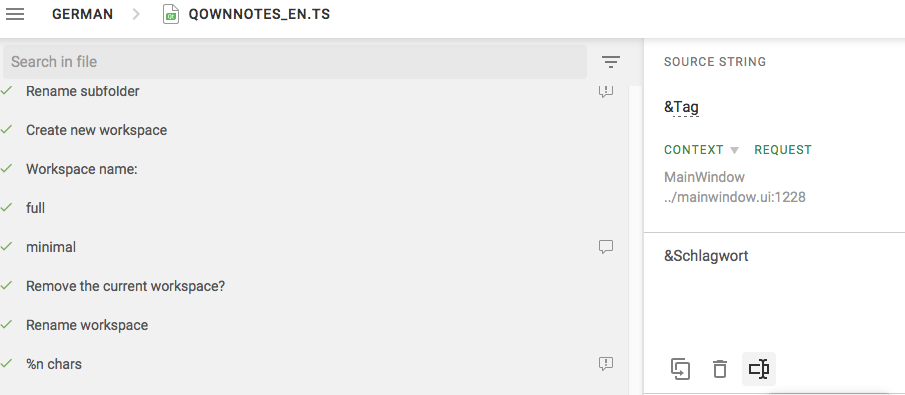
Task: Open the hamburger main menu
Action: 15,14
